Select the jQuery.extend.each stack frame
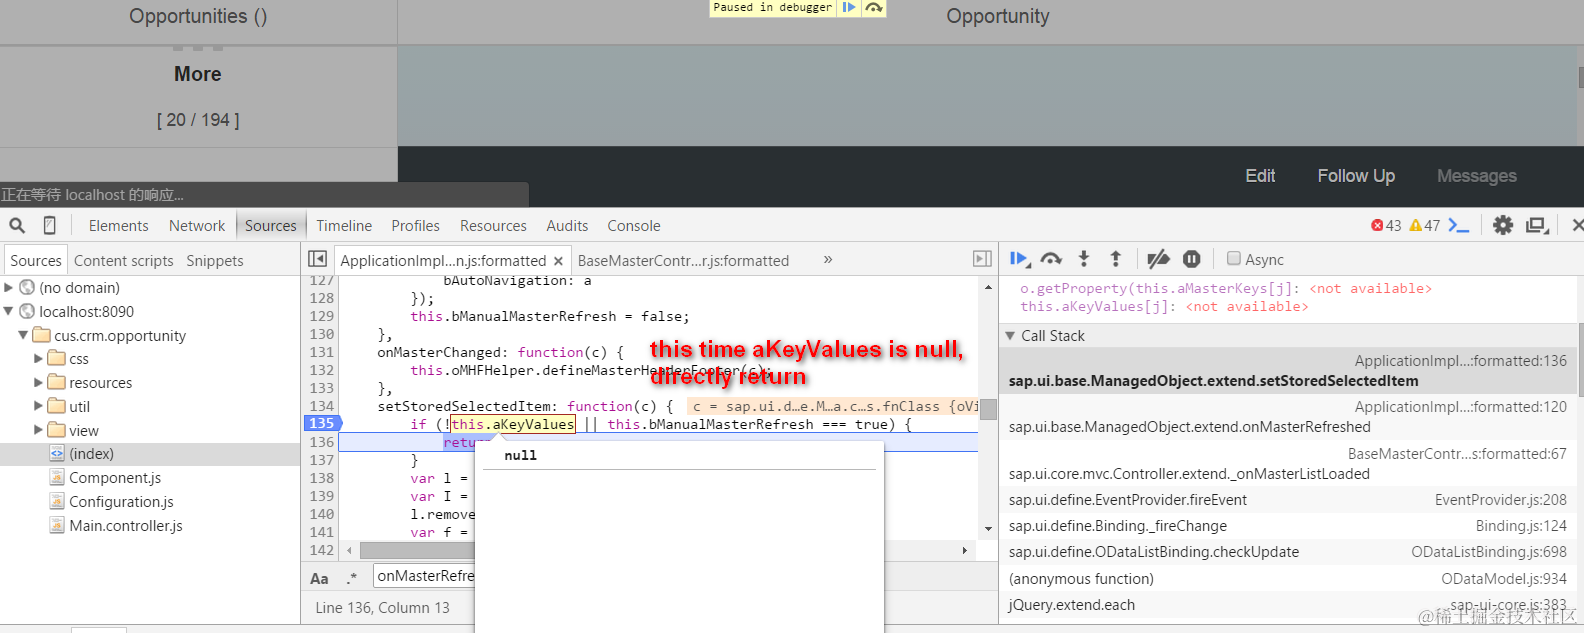 (x=1288, y=605)
